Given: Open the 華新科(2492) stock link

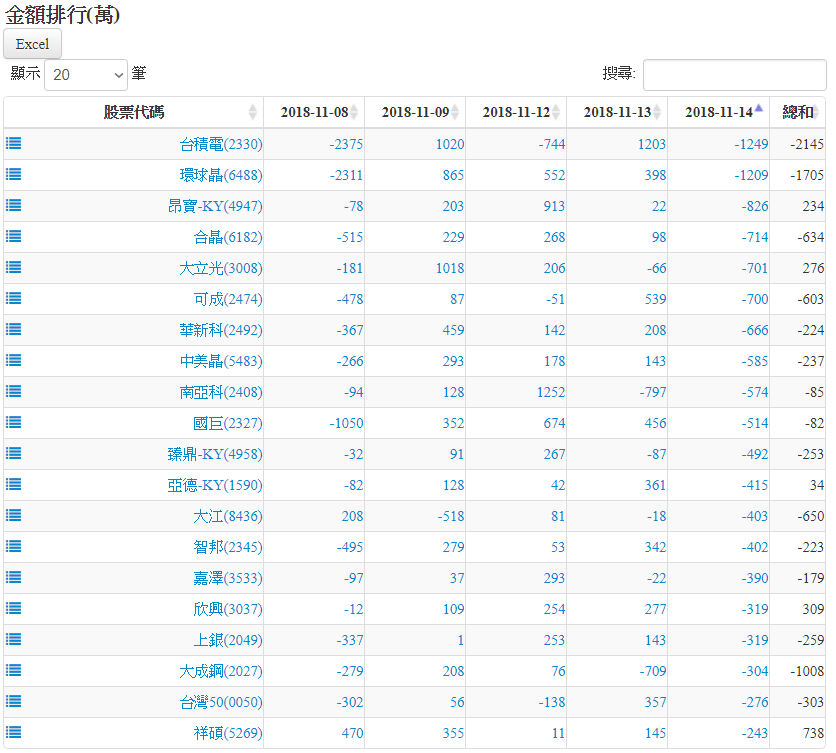Looking at the screenshot, I should click(221, 330).
